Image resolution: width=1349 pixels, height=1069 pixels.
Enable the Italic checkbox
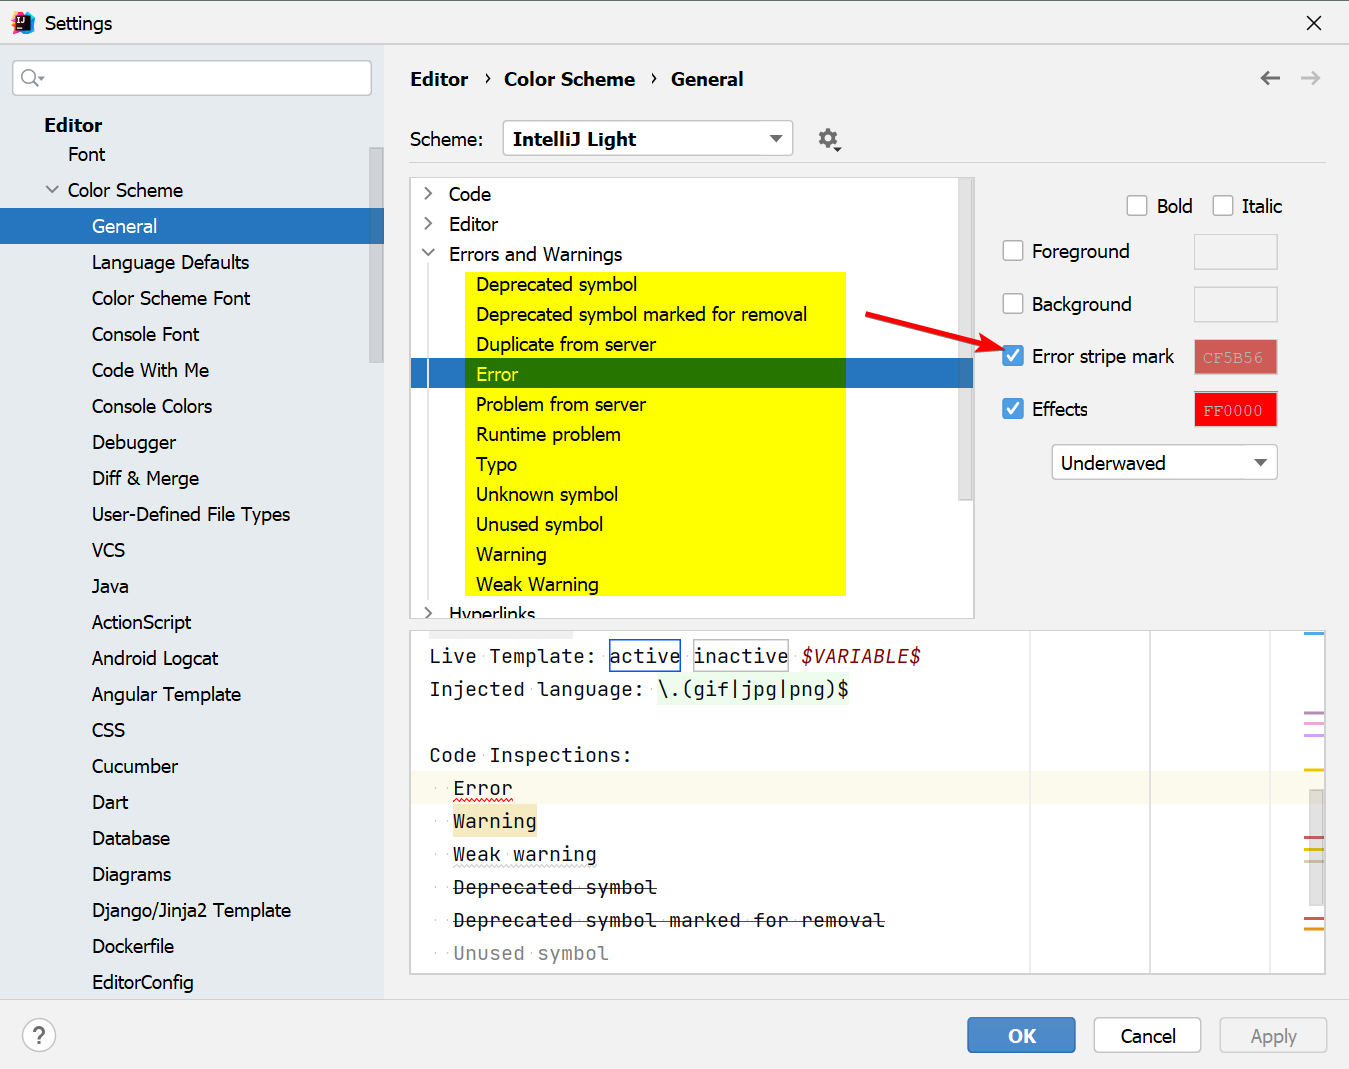(1223, 206)
